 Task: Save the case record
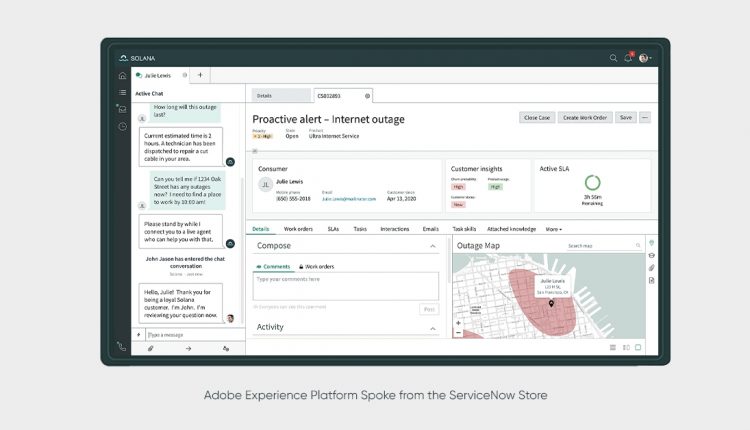click(x=626, y=118)
